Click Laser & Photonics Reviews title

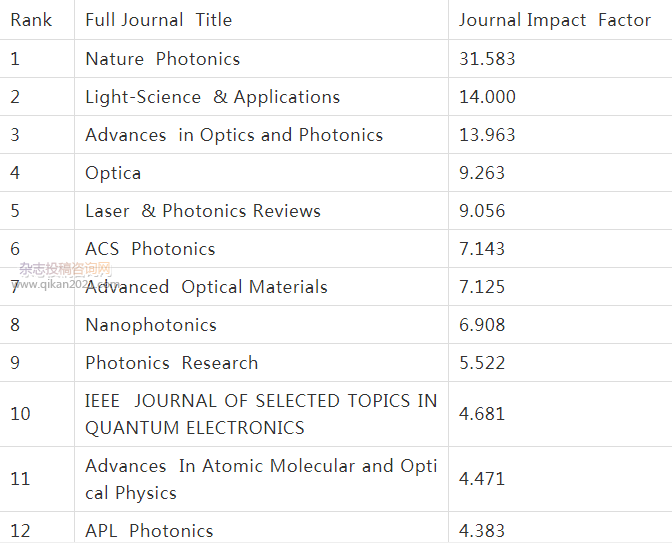[203, 211]
